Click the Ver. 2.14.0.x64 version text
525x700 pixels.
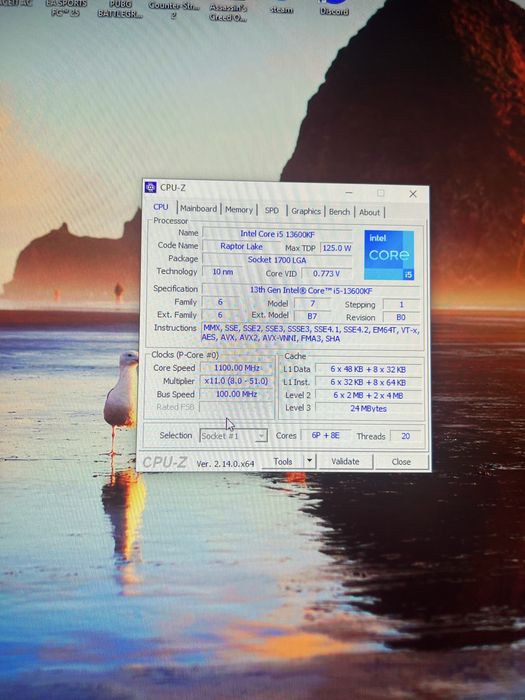225,464
